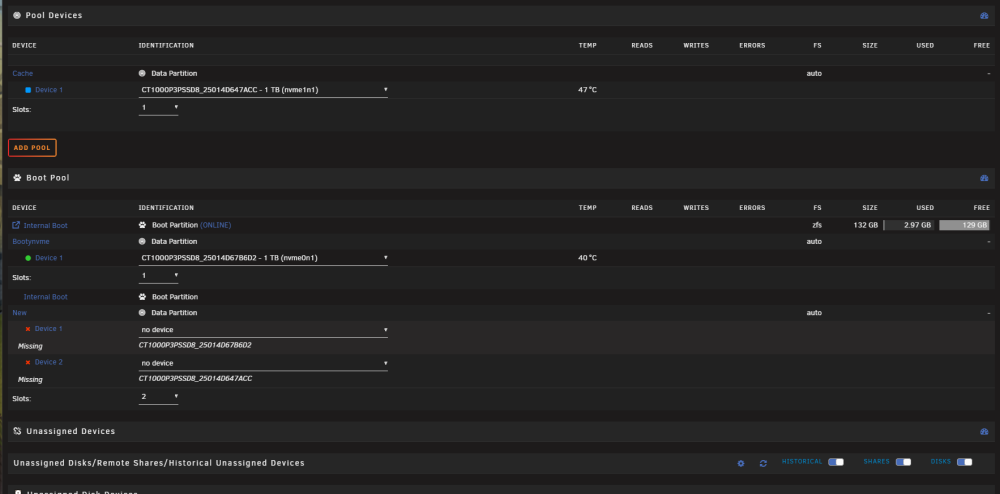Viewport: 1000px width, 494px height.
Task: Click the 47 °C temperature value
Action: tap(587, 90)
